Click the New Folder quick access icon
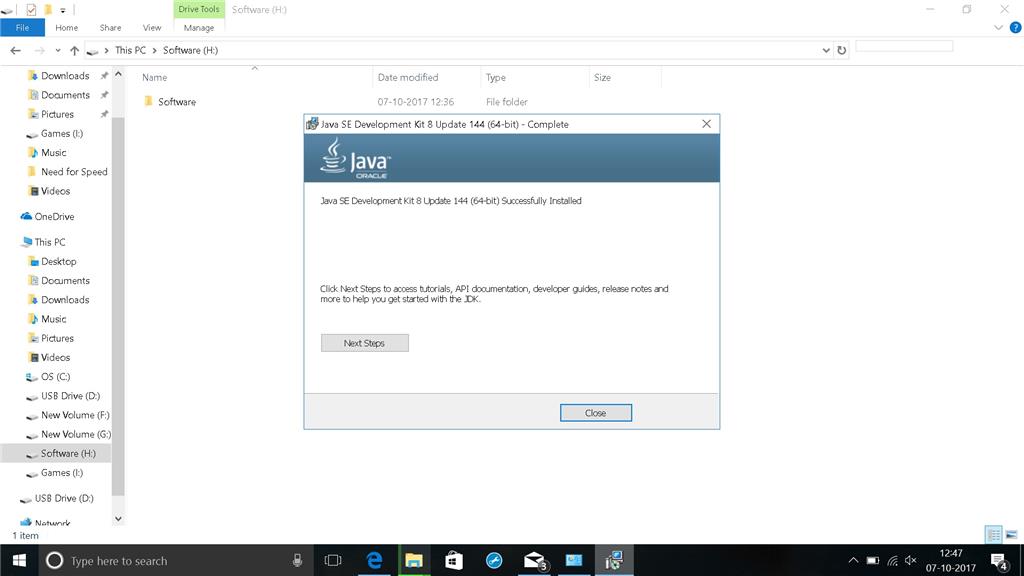 48,10
